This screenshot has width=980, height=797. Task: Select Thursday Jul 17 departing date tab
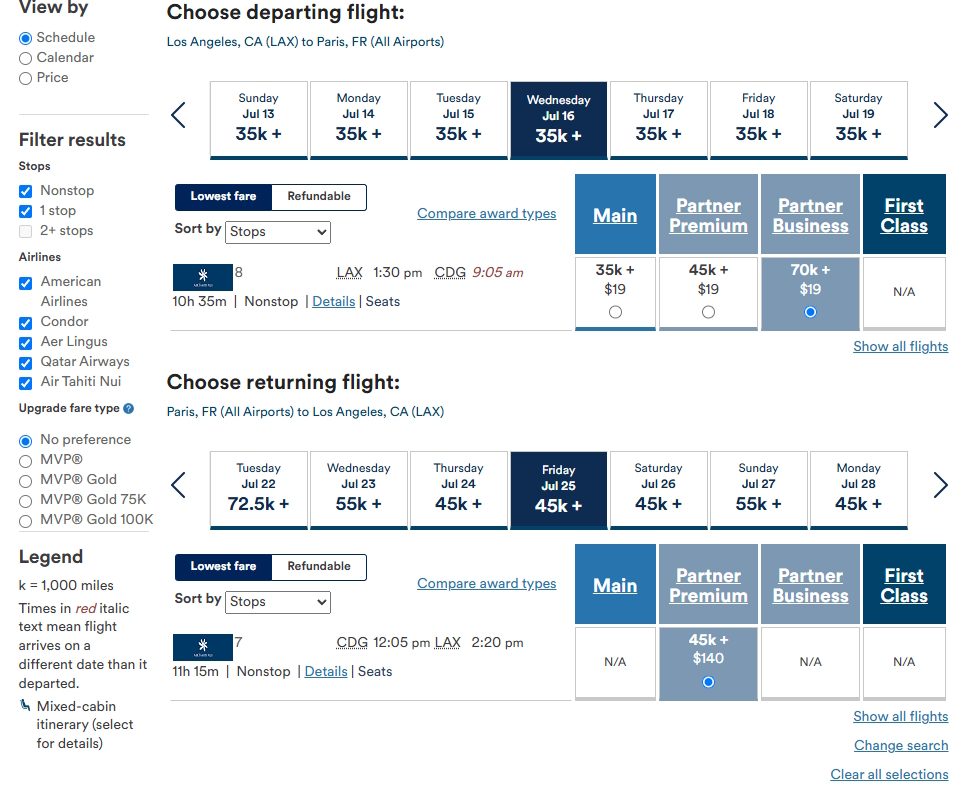point(659,120)
